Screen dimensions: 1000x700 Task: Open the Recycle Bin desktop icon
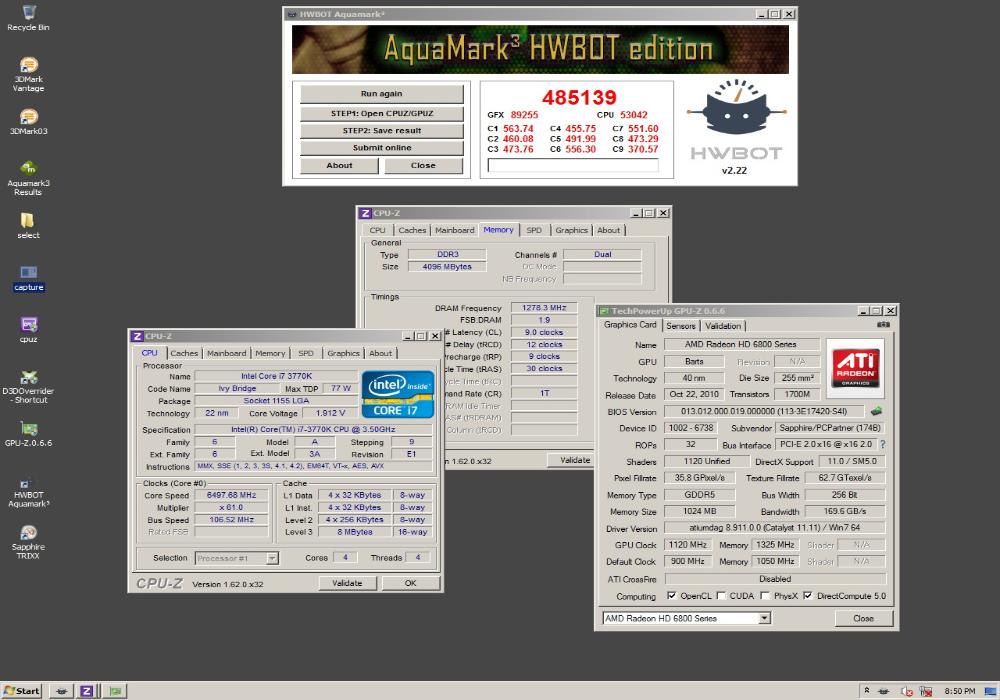(x=28, y=18)
